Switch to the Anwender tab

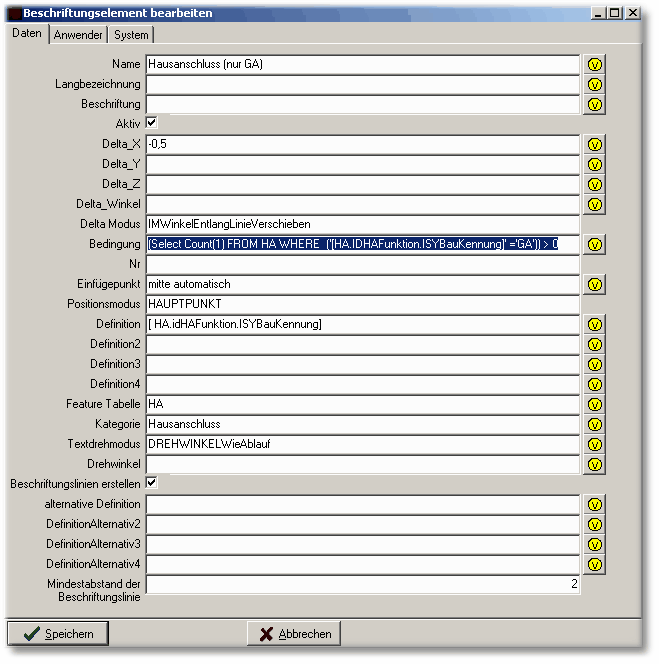pyautogui.click(x=78, y=35)
